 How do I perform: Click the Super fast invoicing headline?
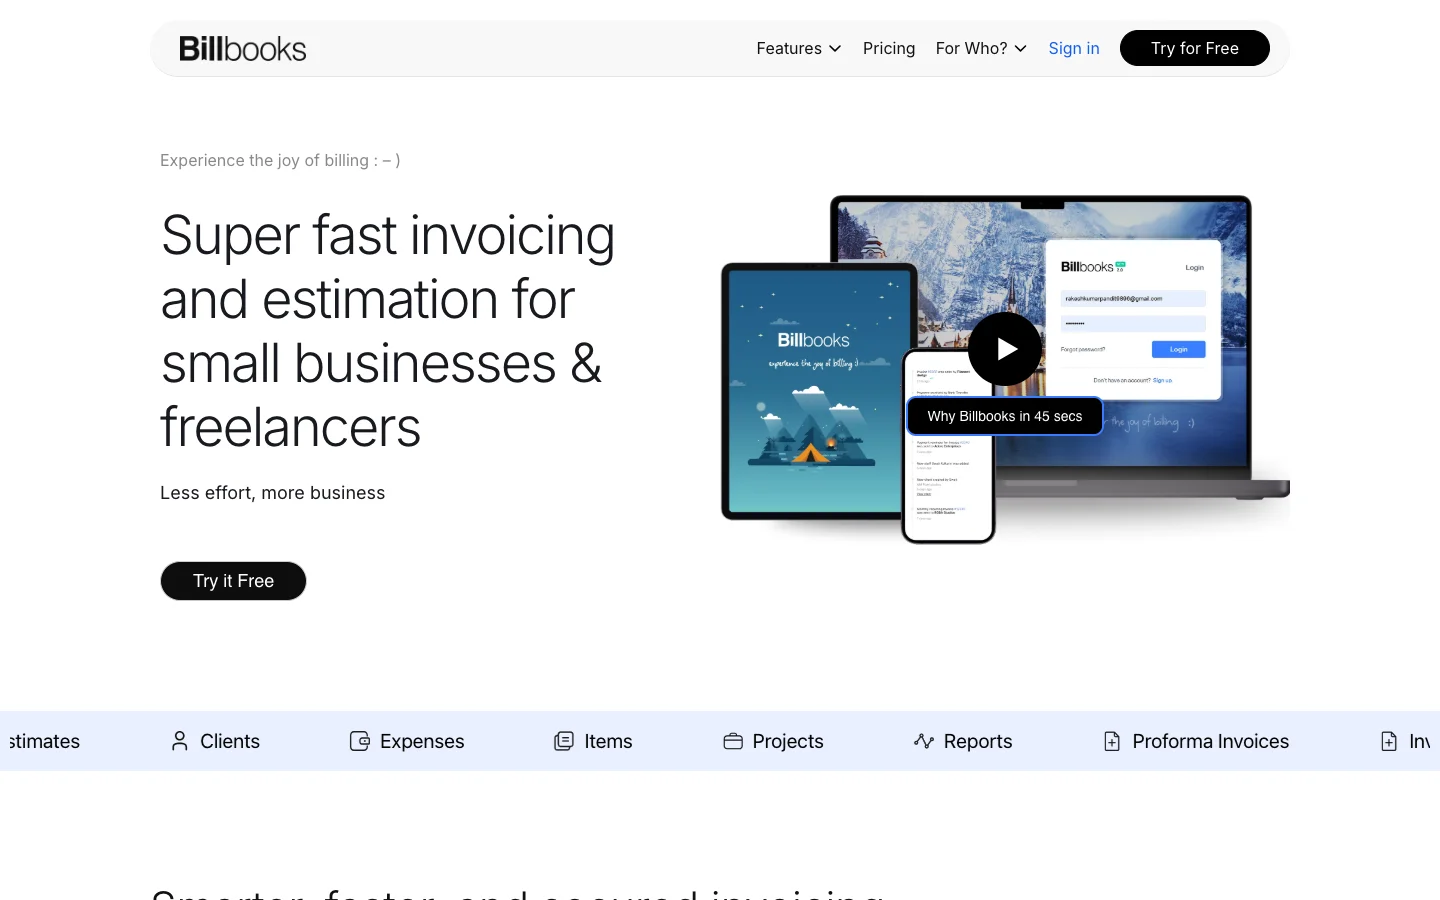388,331
